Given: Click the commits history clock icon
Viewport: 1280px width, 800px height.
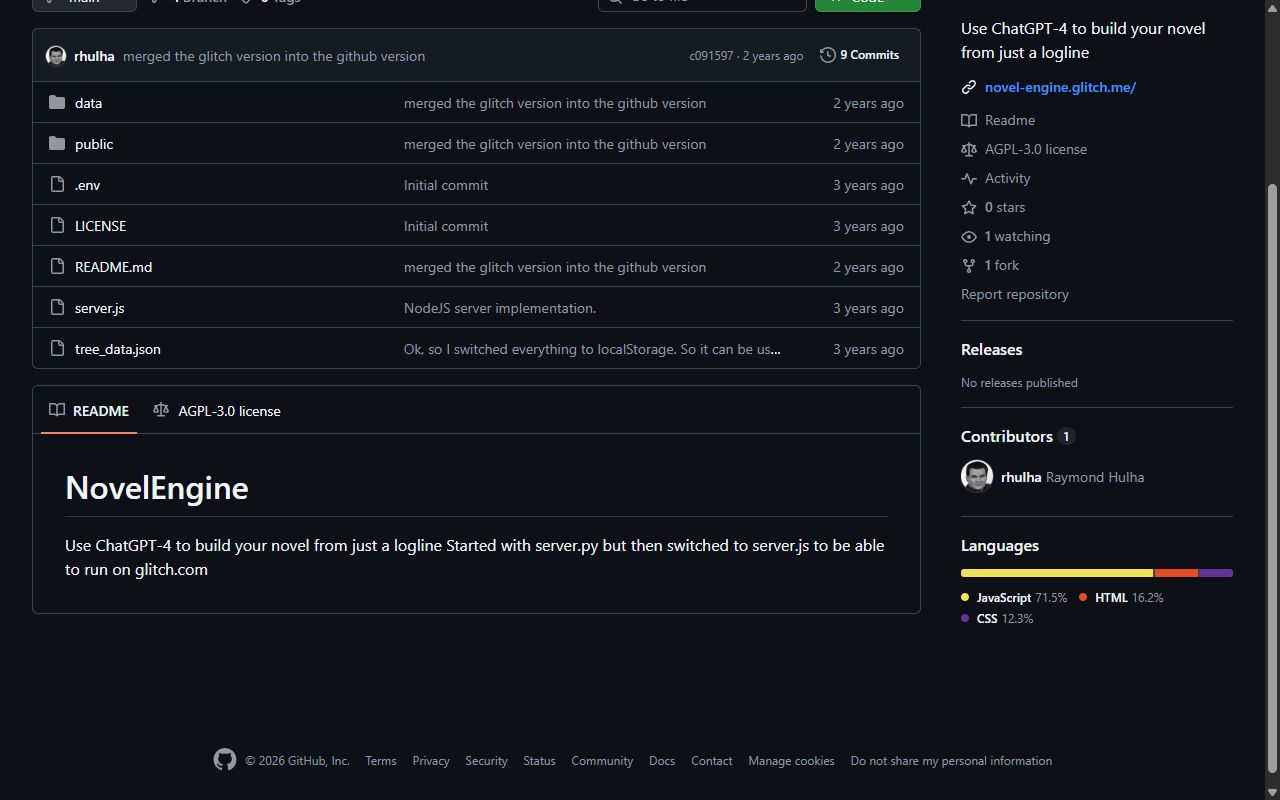Looking at the screenshot, I should pyautogui.click(x=827, y=55).
